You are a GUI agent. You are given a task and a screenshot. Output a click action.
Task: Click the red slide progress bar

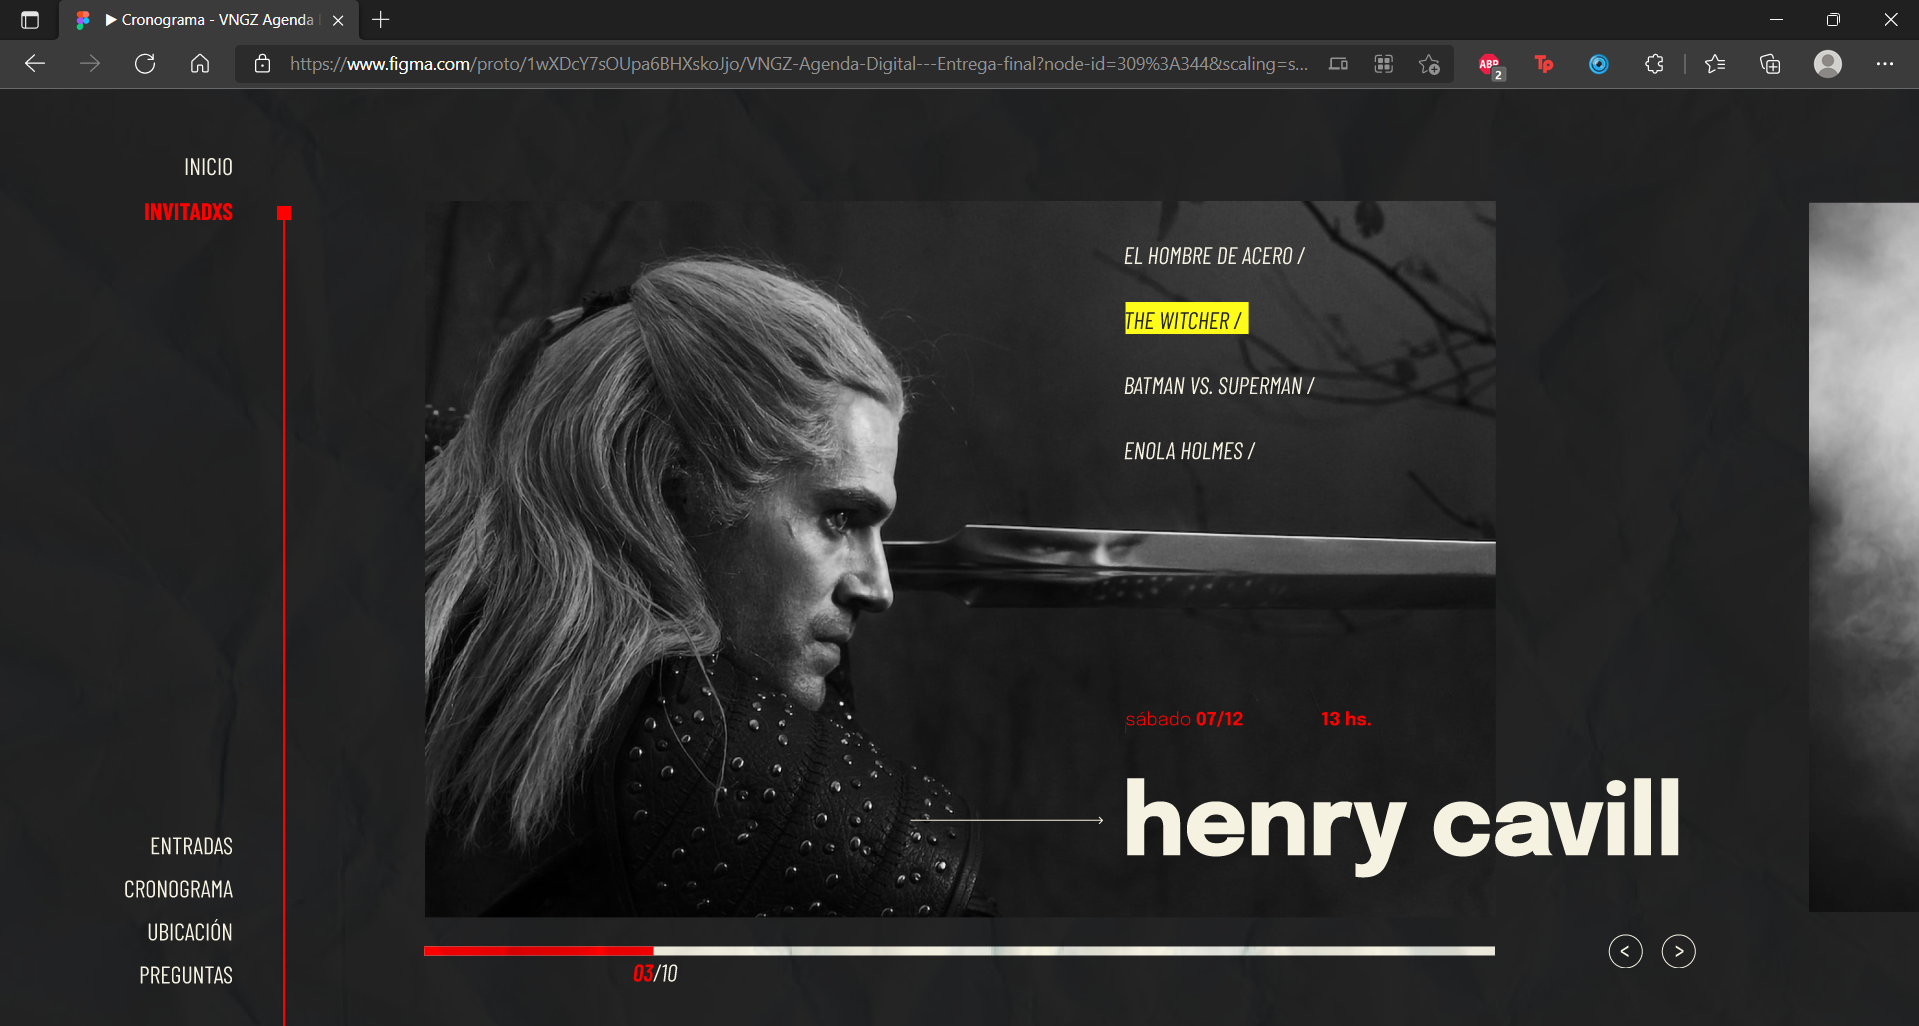click(x=538, y=951)
